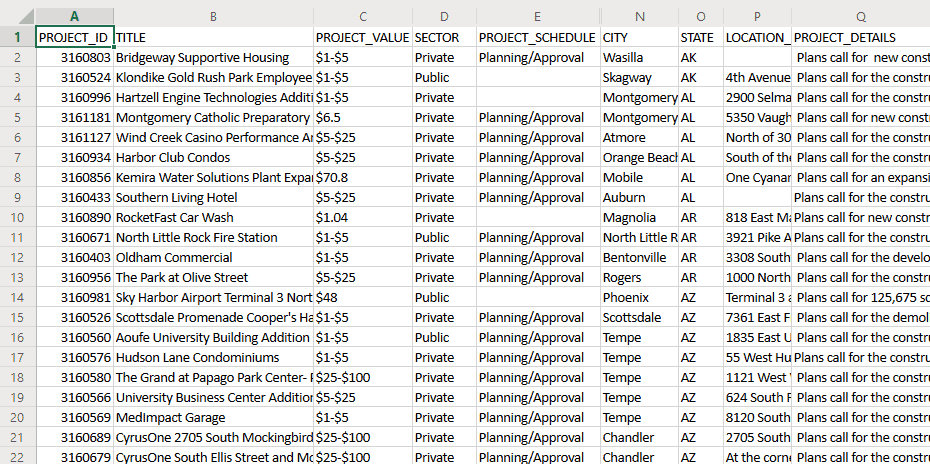930x464 pixels.
Task: Select the Phoenix city cell
Action: tap(639, 297)
